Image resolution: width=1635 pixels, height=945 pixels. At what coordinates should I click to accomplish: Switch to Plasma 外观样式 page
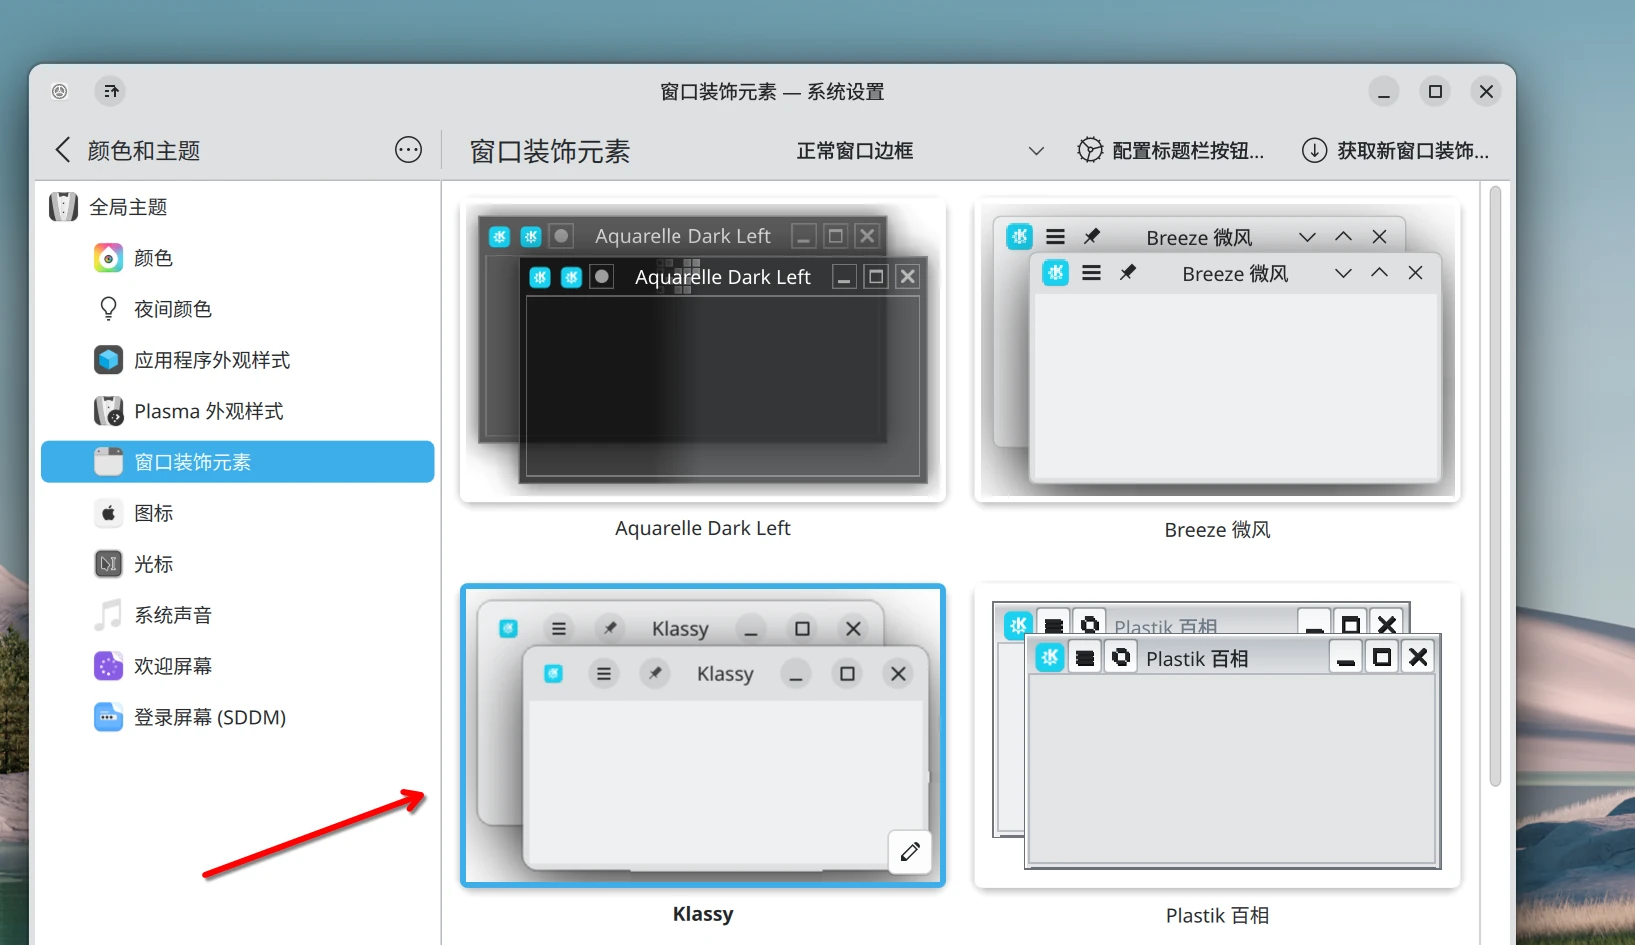point(208,411)
